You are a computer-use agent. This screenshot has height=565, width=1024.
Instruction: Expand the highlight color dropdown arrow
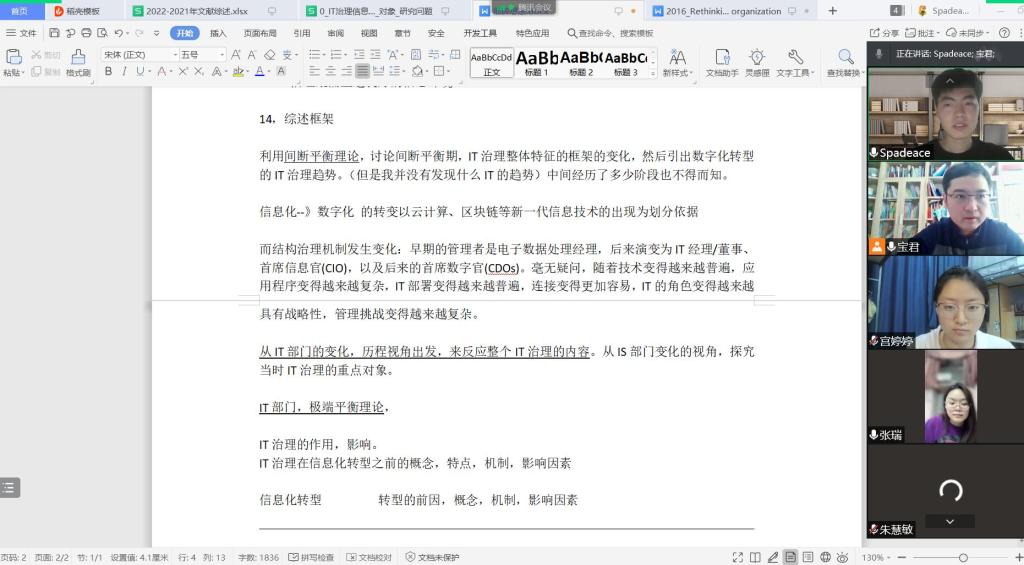tap(248, 72)
